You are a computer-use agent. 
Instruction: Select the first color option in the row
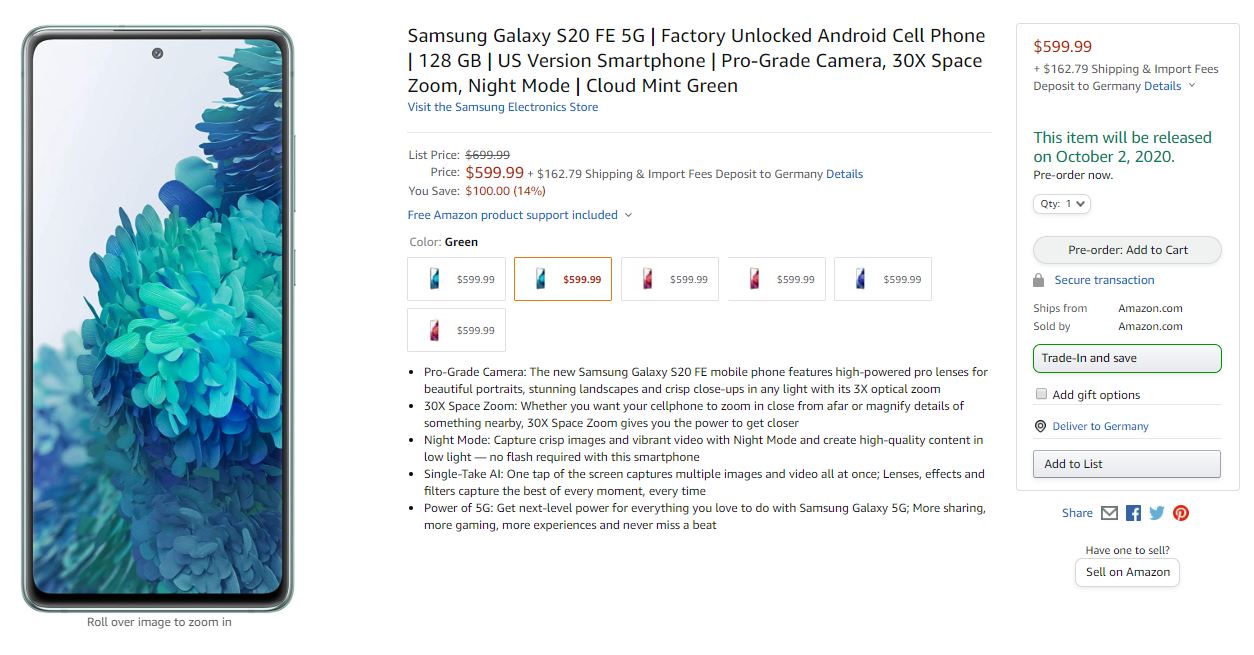(x=456, y=279)
